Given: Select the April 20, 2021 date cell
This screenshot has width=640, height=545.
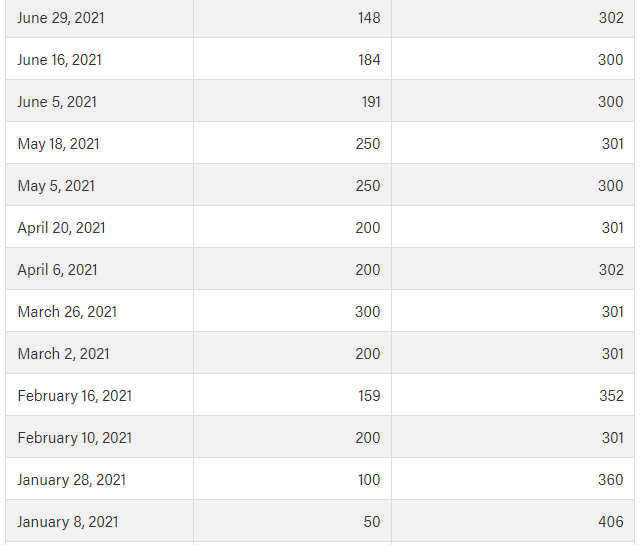Looking at the screenshot, I should (x=61, y=228).
